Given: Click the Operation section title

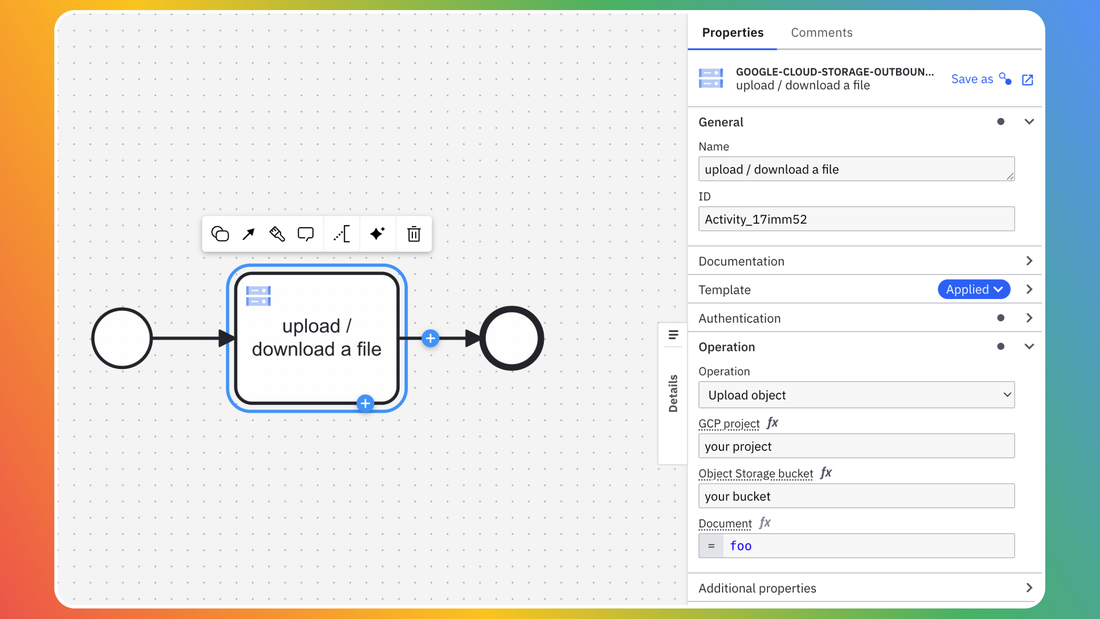Looking at the screenshot, I should 727,347.
